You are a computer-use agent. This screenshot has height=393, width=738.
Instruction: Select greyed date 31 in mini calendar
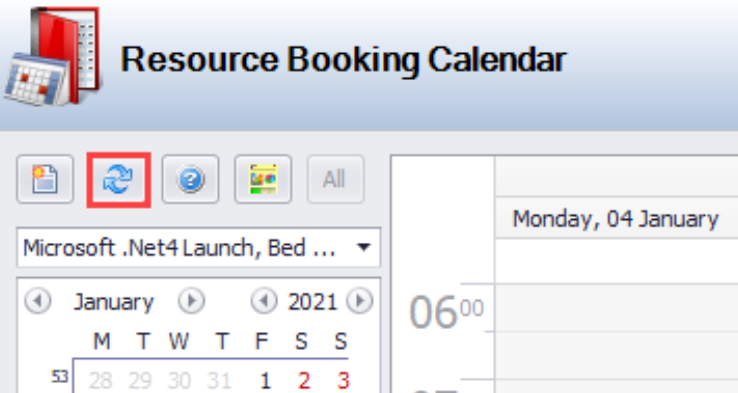[x=219, y=380]
